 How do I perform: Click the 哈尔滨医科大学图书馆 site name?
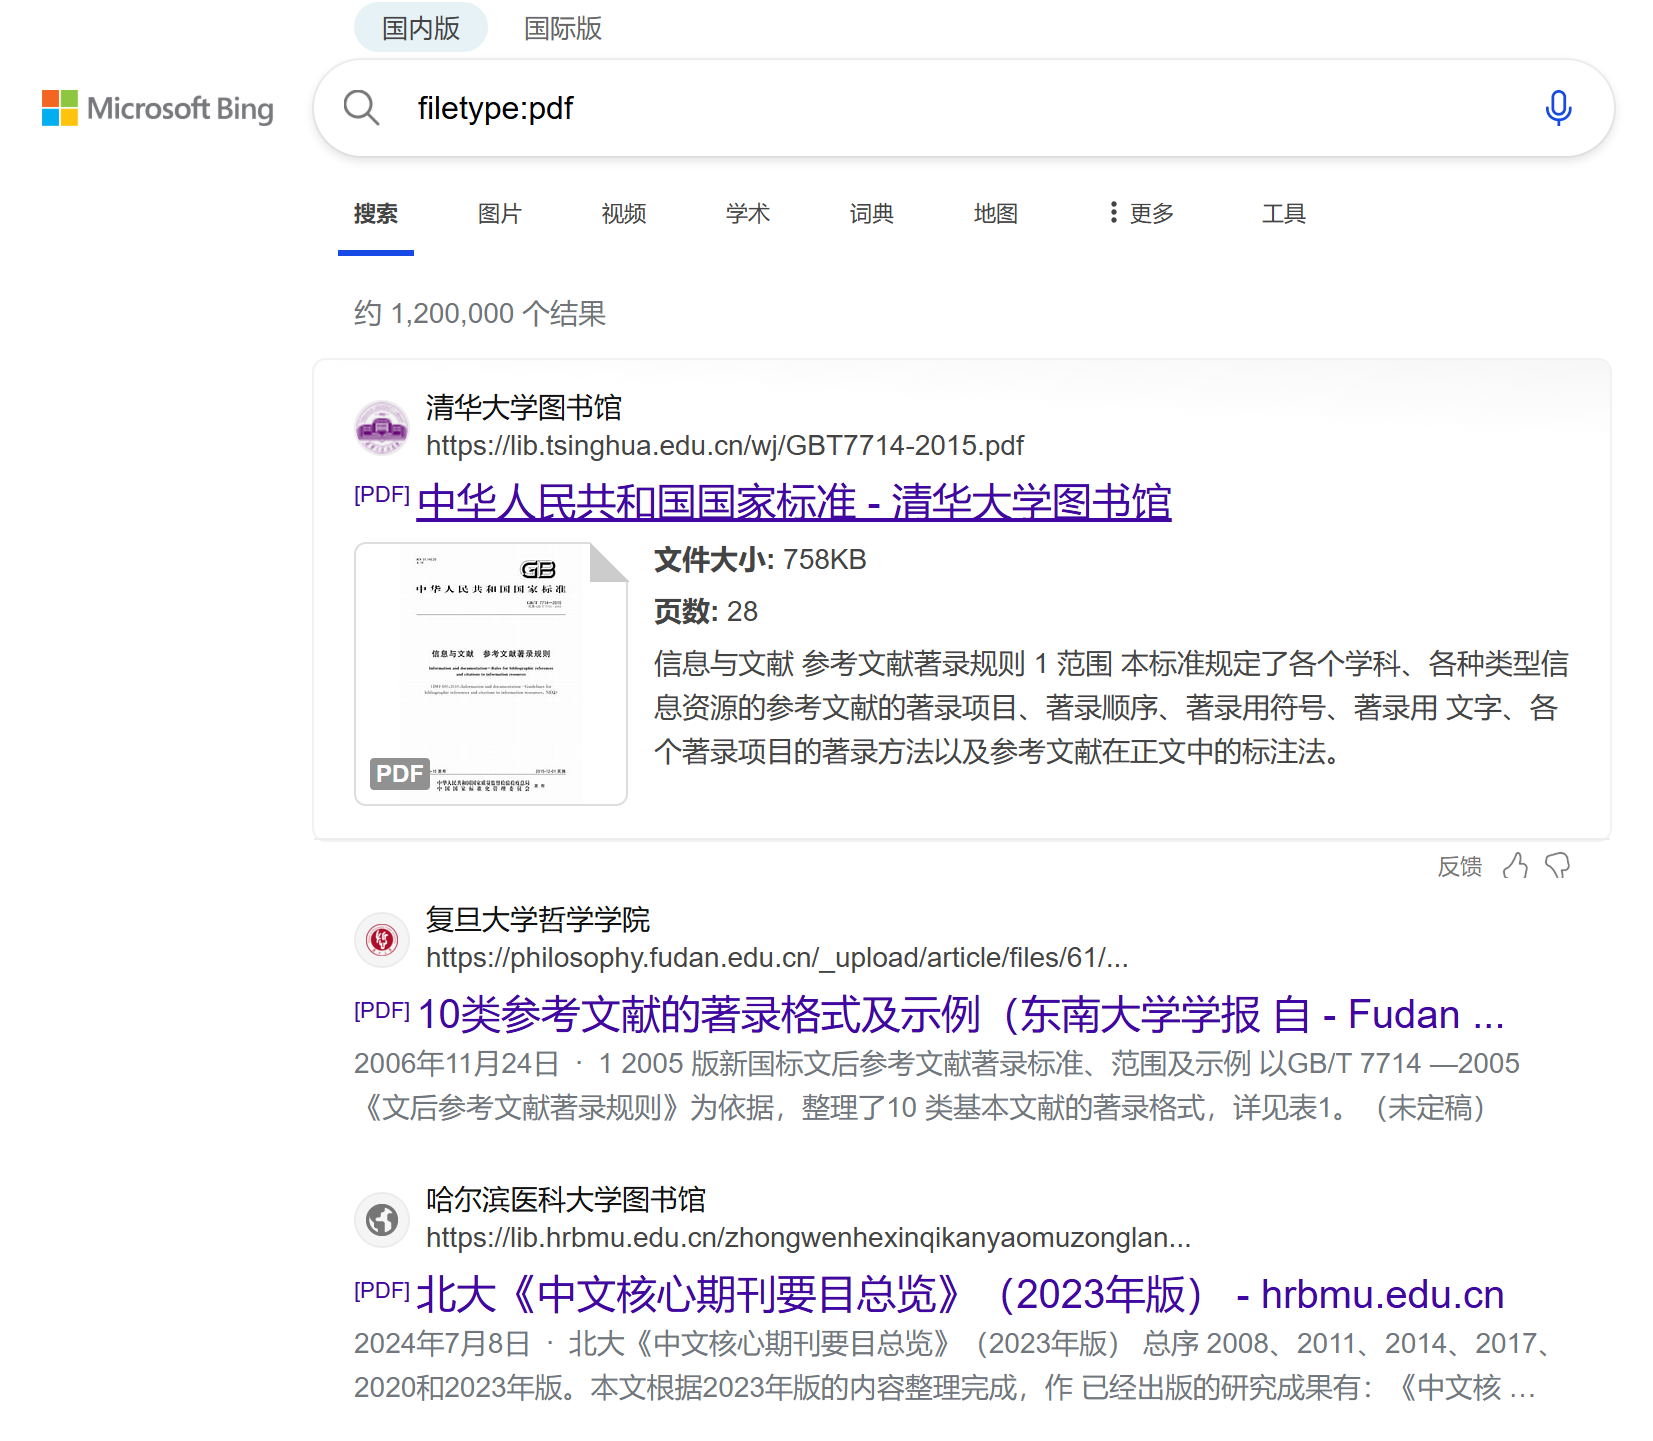click(x=566, y=1199)
